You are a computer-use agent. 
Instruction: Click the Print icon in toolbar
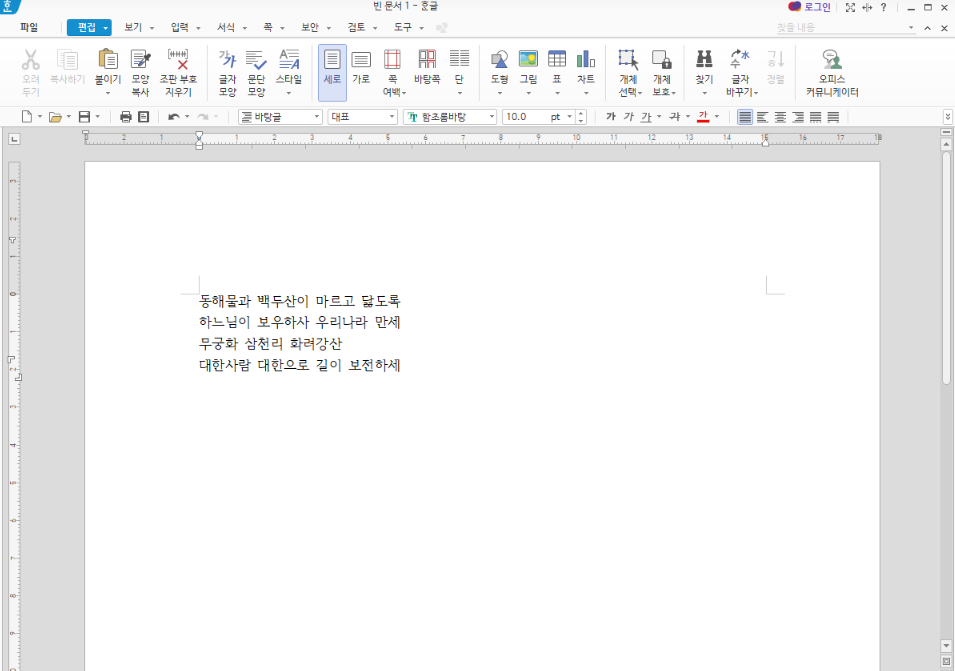[x=126, y=117]
